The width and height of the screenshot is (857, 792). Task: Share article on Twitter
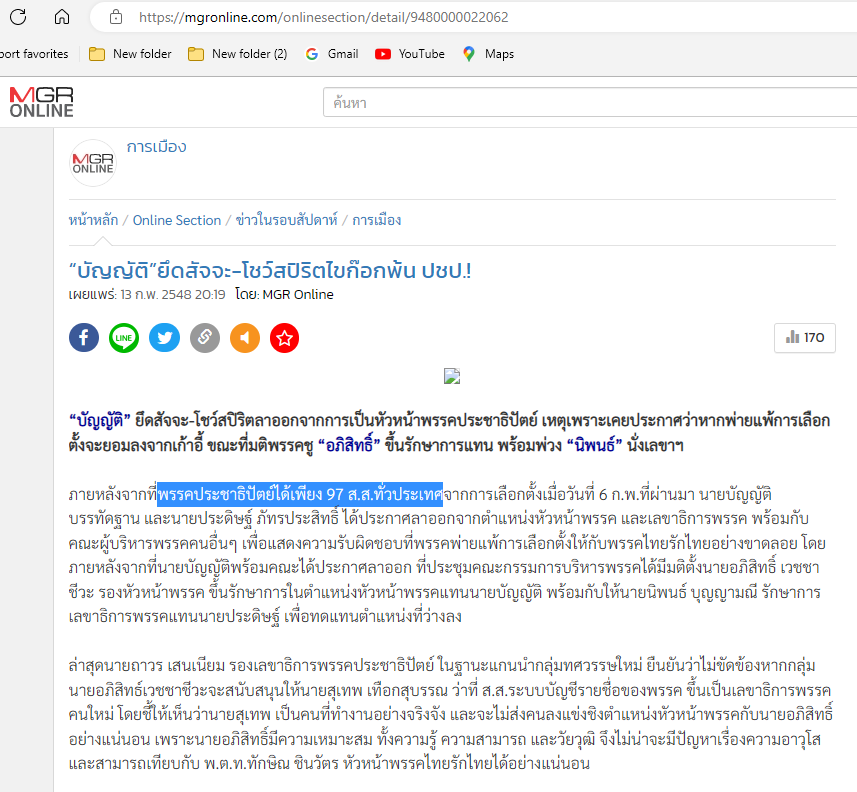point(165,338)
